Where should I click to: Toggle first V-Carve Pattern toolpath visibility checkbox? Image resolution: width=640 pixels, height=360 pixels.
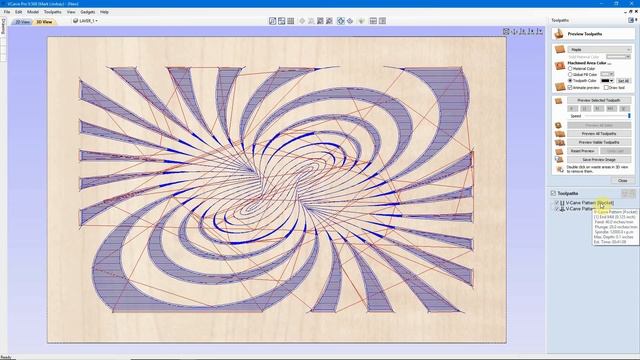[x=557, y=203]
